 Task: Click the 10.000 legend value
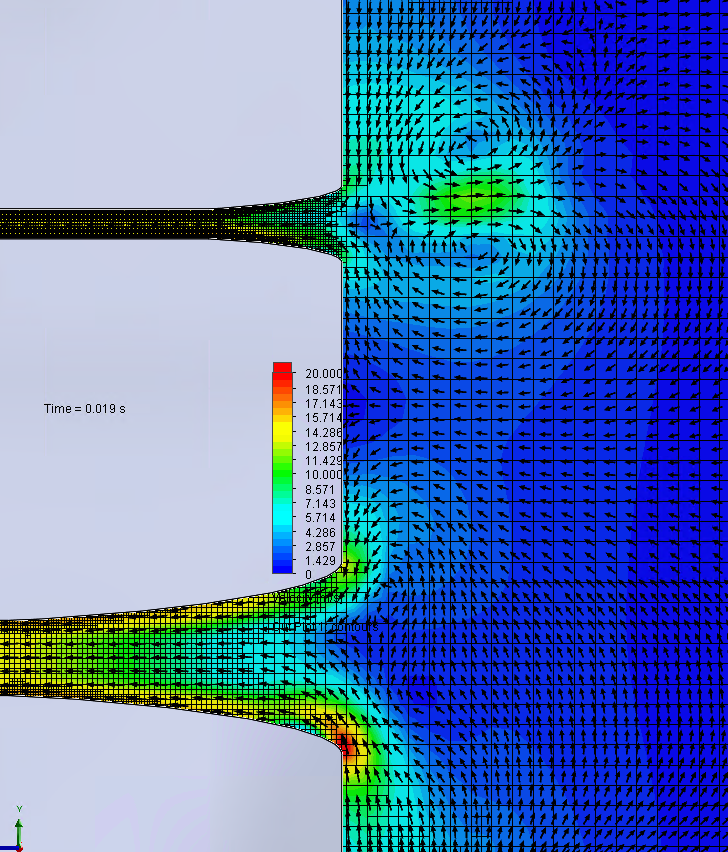click(324, 474)
